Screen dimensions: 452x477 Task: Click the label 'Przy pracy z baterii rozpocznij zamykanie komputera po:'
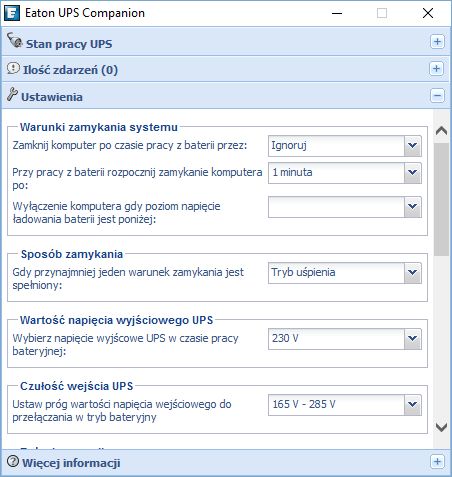[137, 179]
